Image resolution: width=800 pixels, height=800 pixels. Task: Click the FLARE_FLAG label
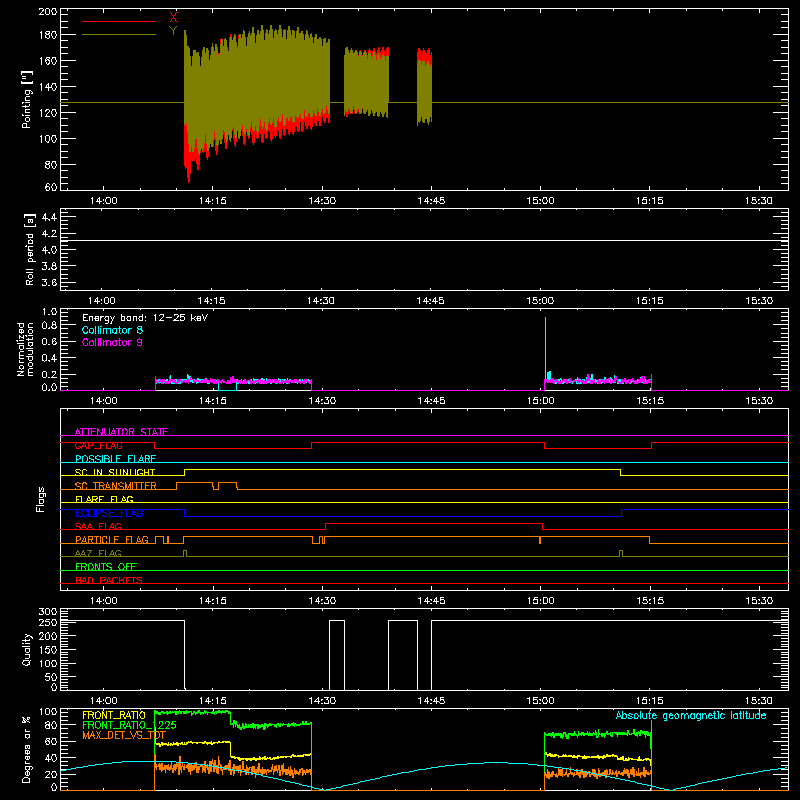click(104, 499)
